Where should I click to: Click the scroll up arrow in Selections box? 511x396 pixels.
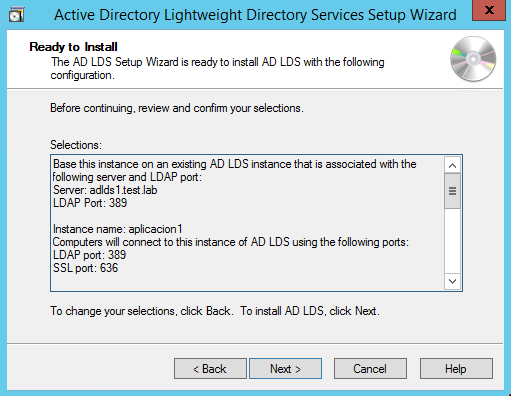point(452,165)
